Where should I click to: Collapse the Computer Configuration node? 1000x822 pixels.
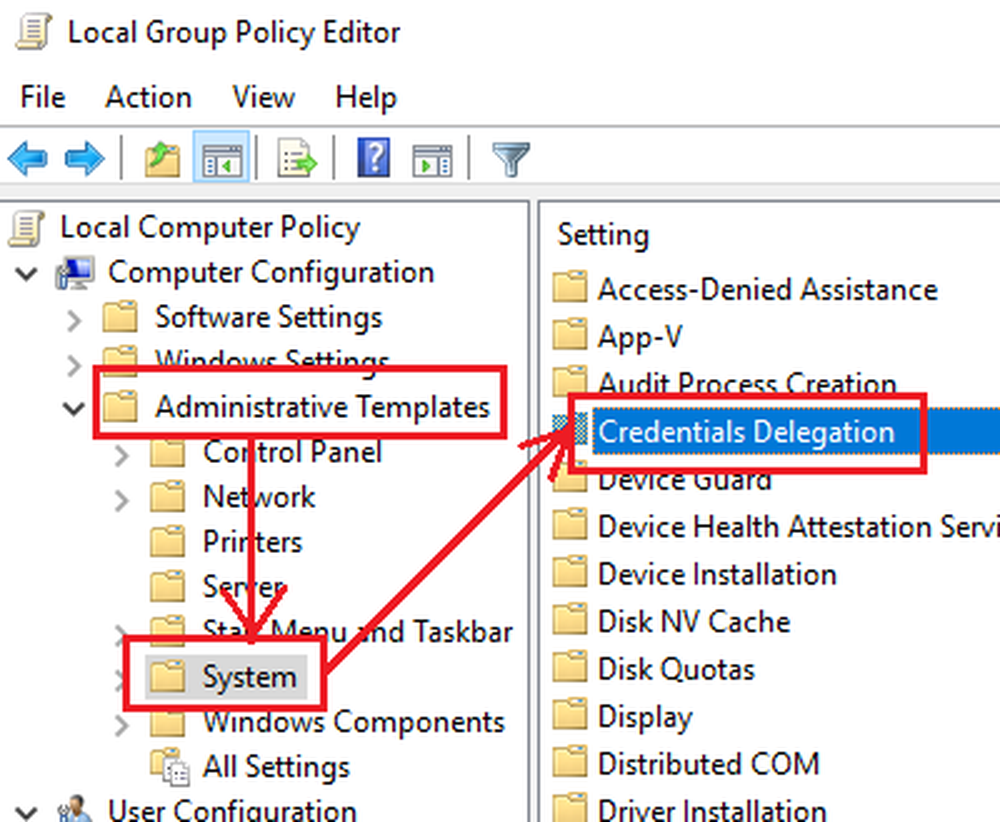(27, 272)
